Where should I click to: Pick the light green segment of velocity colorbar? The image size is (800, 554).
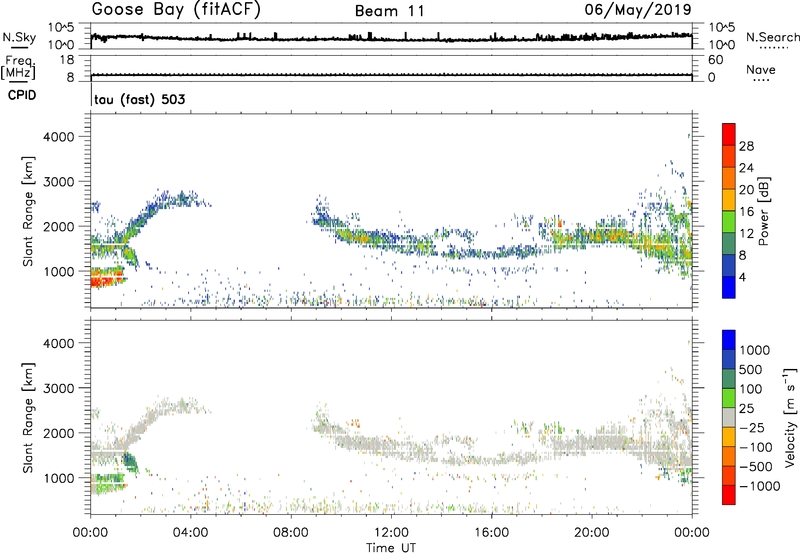pos(729,398)
